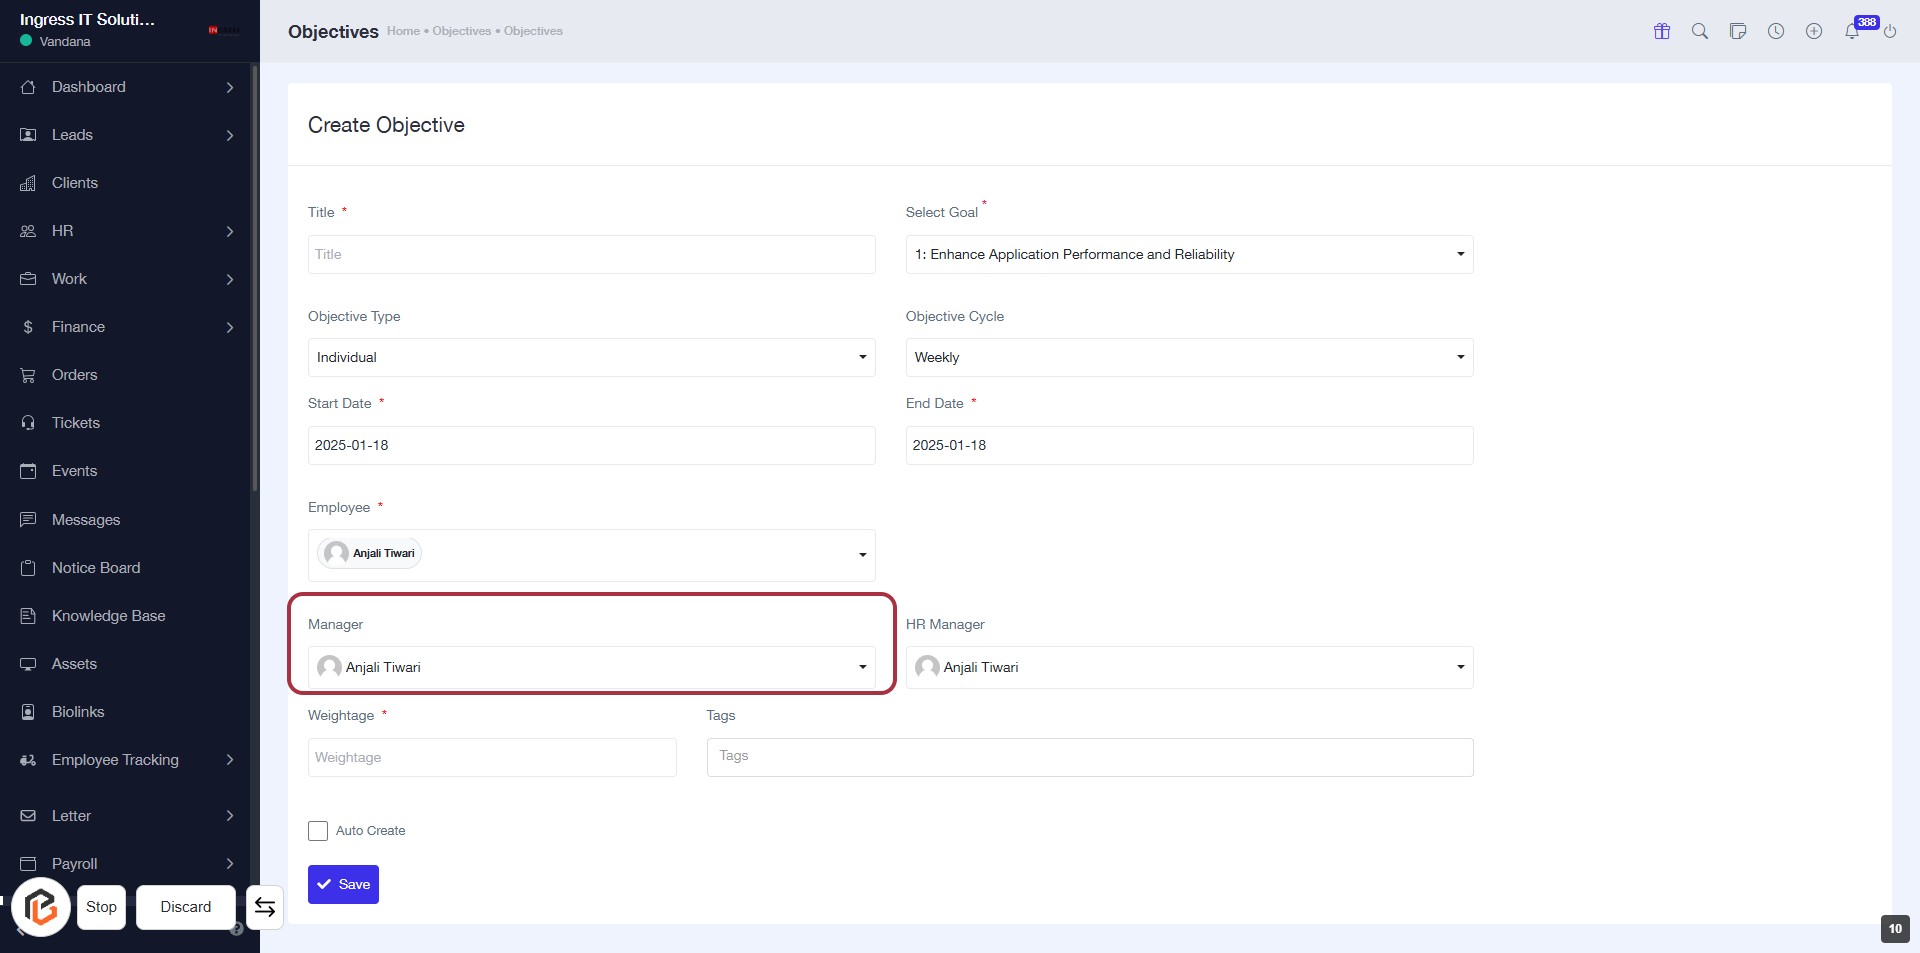Open the Objective Cycle dropdown
1920x953 pixels.
[x=1188, y=358]
